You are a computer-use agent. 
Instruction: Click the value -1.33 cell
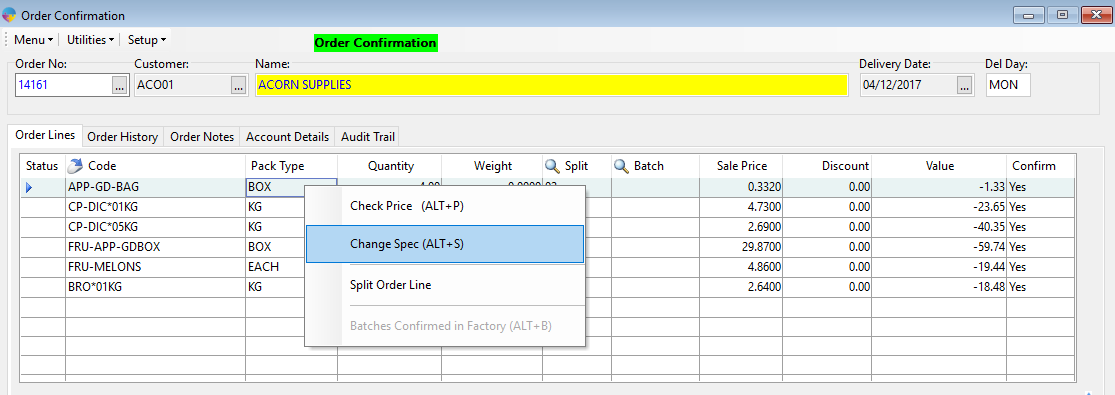[939, 188]
